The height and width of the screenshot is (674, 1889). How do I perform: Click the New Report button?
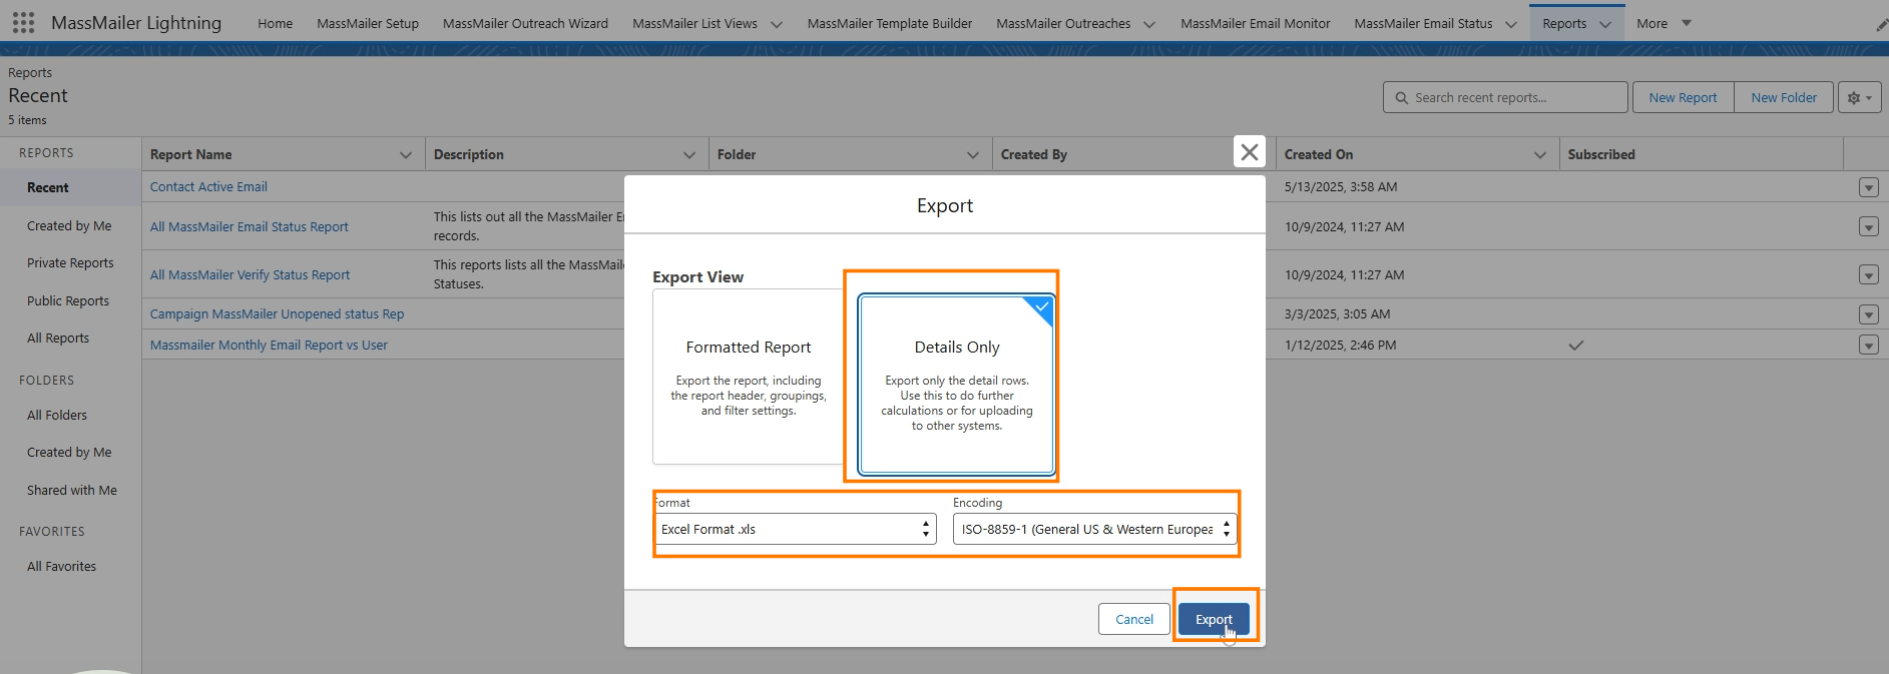pyautogui.click(x=1682, y=97)
